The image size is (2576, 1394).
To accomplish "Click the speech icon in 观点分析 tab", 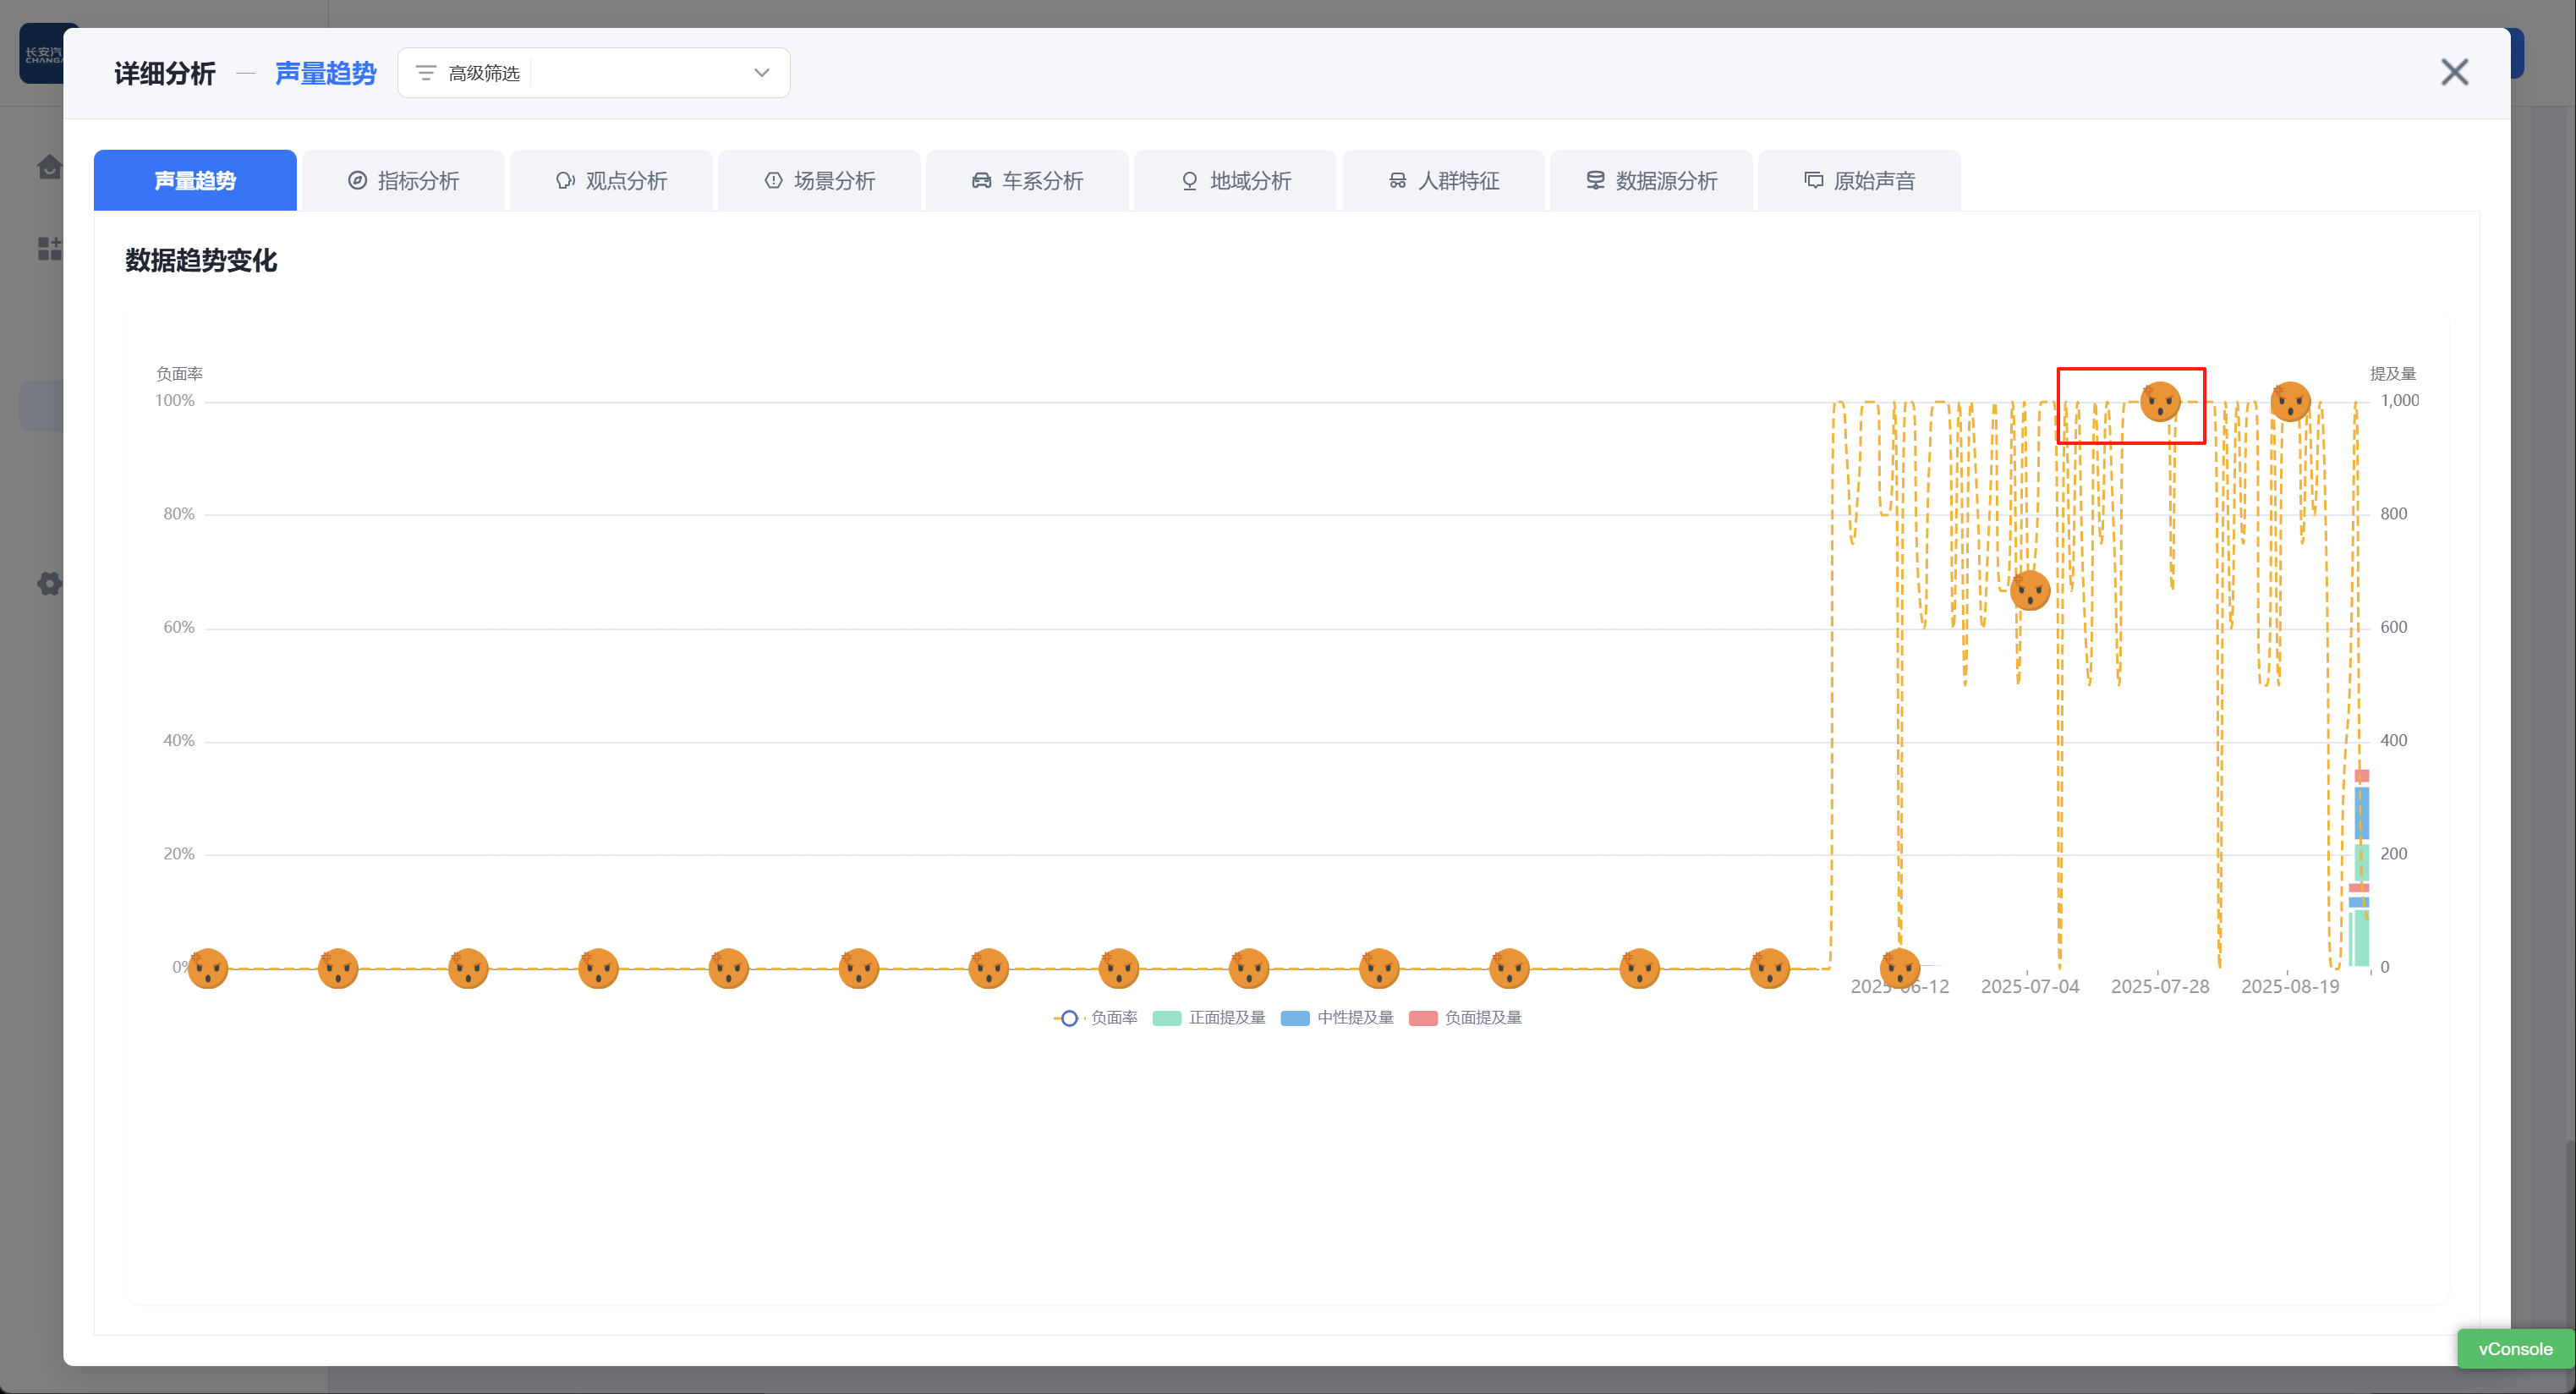I will (565, 180).
